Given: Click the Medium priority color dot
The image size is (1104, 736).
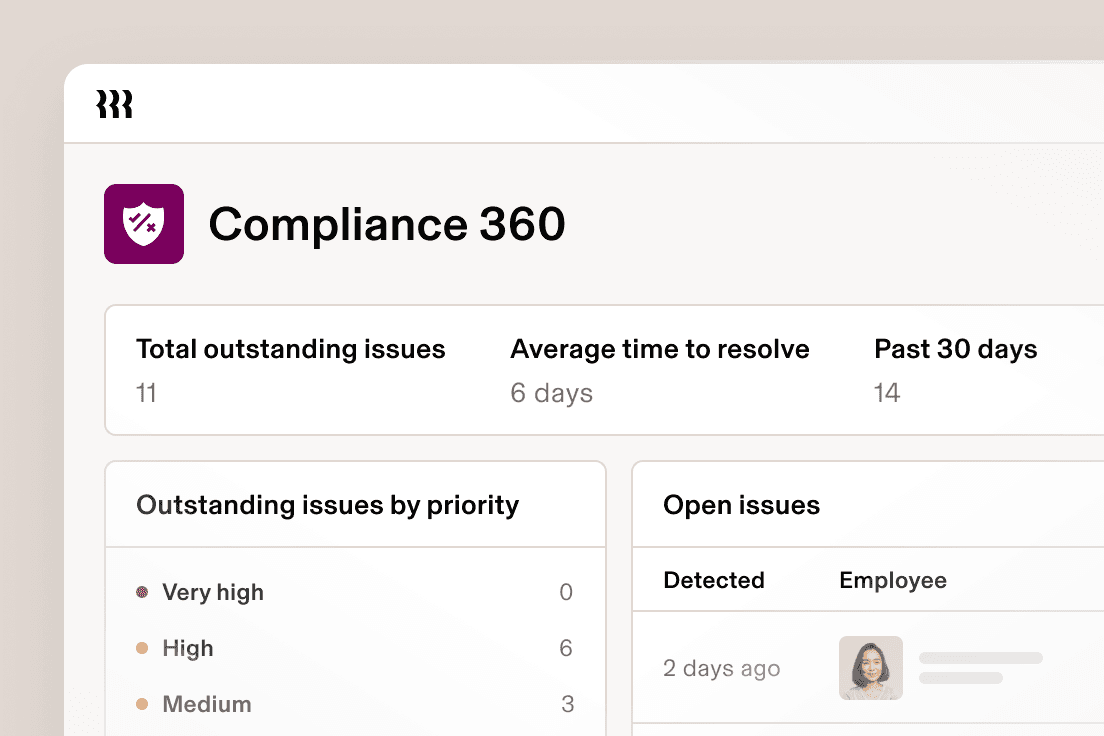Looking at the screenshot, I should tap(142, 704).
